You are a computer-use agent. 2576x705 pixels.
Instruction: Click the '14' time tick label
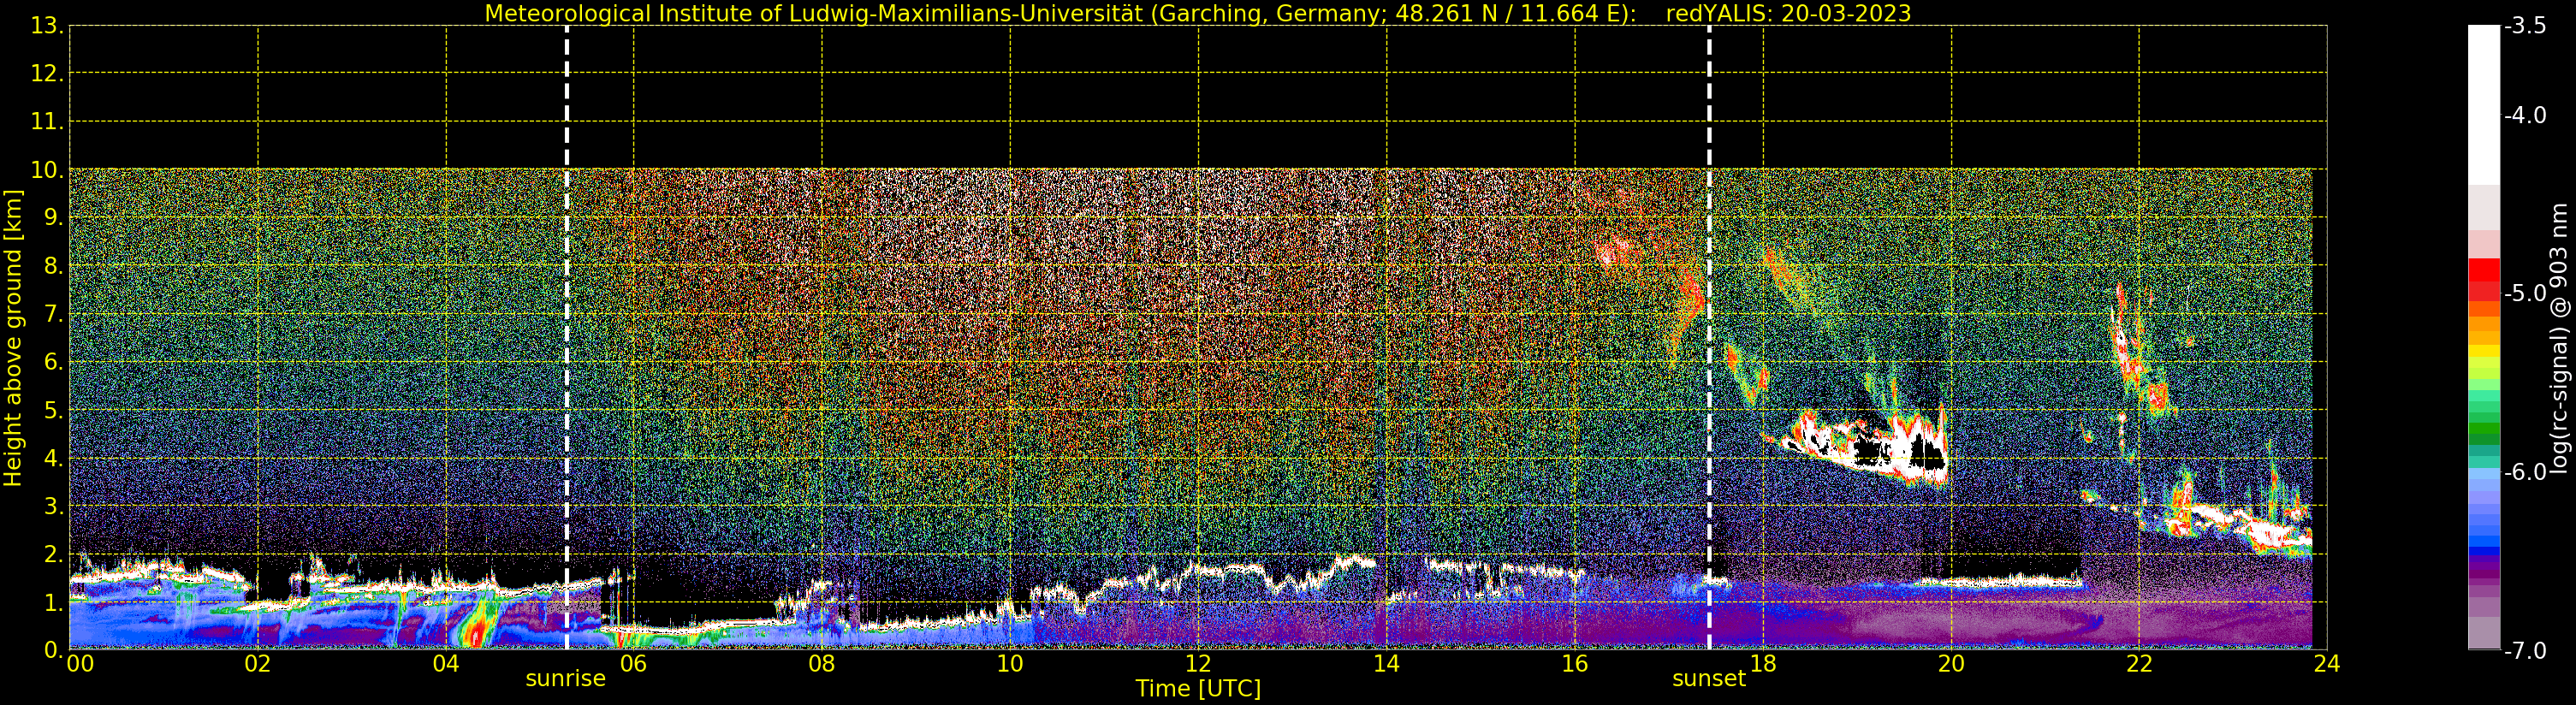point(1386,663)
